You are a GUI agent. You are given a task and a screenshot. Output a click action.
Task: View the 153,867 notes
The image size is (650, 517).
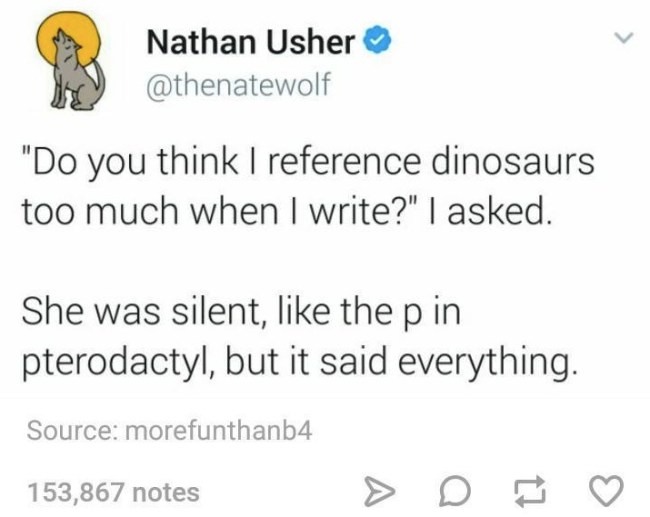[x=113, y=491]
